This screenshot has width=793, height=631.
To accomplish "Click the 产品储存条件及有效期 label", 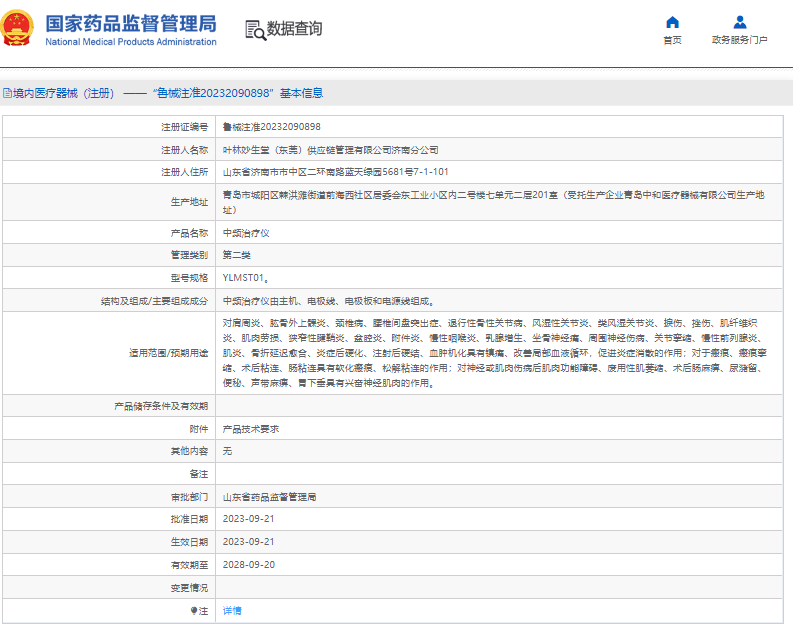I will pos(161,406).
